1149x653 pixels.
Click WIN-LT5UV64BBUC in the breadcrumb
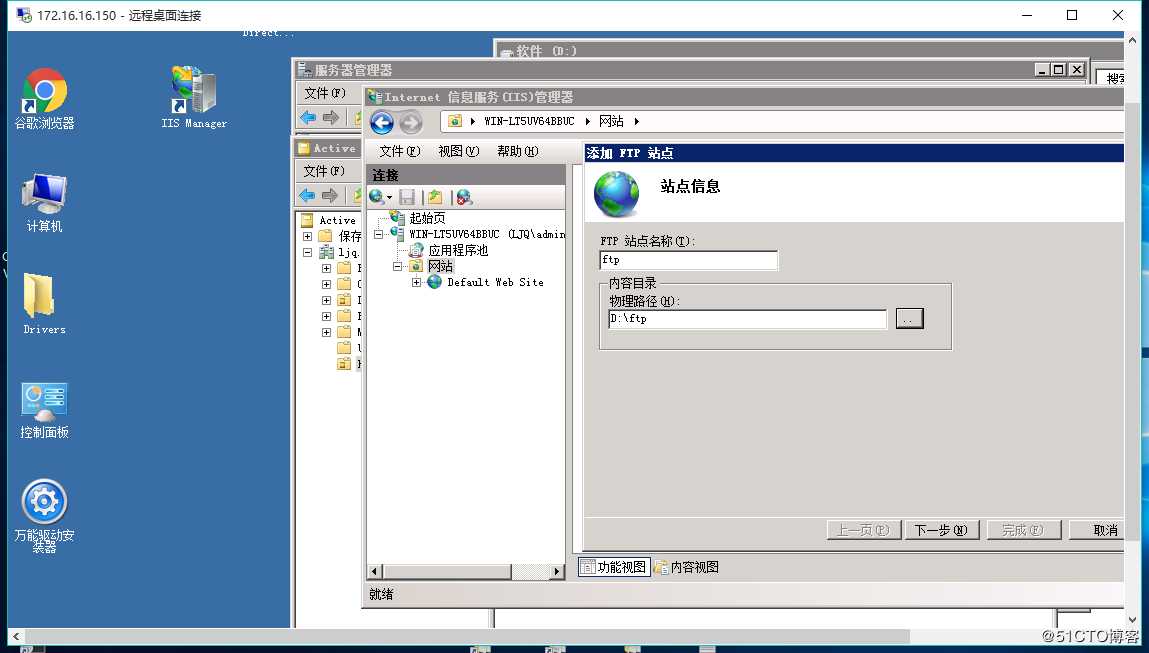click(529, 122)
